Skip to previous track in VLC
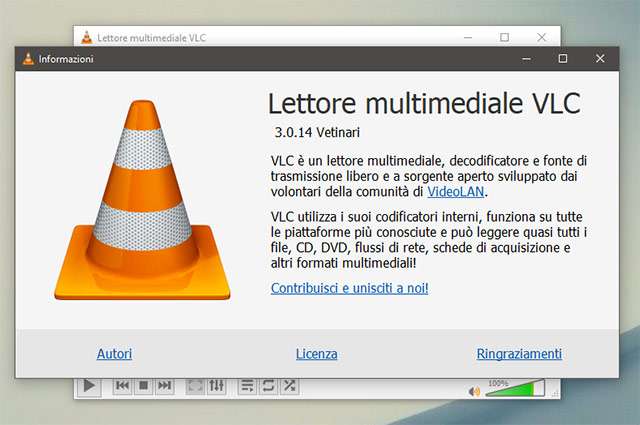640x425 pixels. [x=122, y=385]
